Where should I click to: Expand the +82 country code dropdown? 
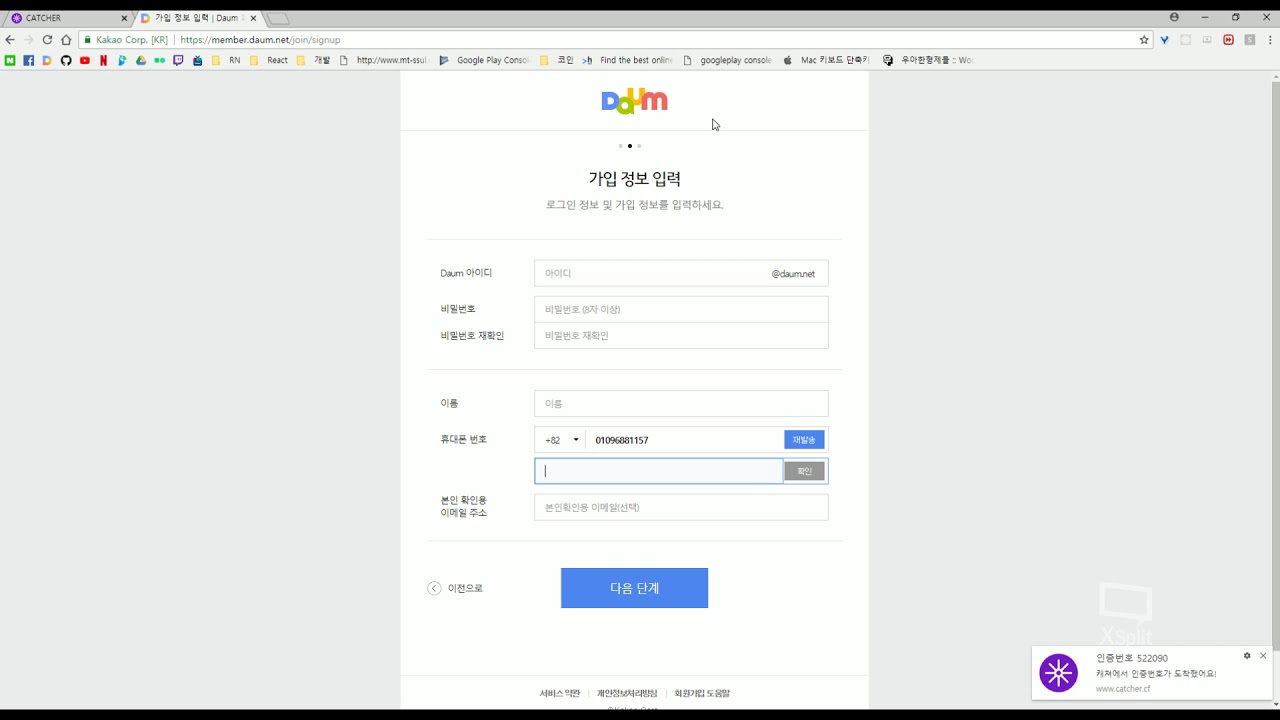(561, 440)
